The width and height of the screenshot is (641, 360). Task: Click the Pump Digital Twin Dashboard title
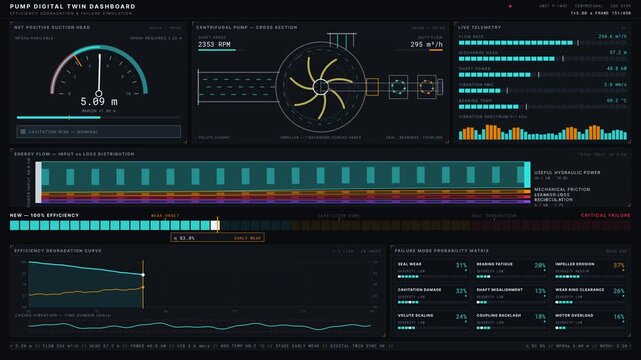coord(72,7)
